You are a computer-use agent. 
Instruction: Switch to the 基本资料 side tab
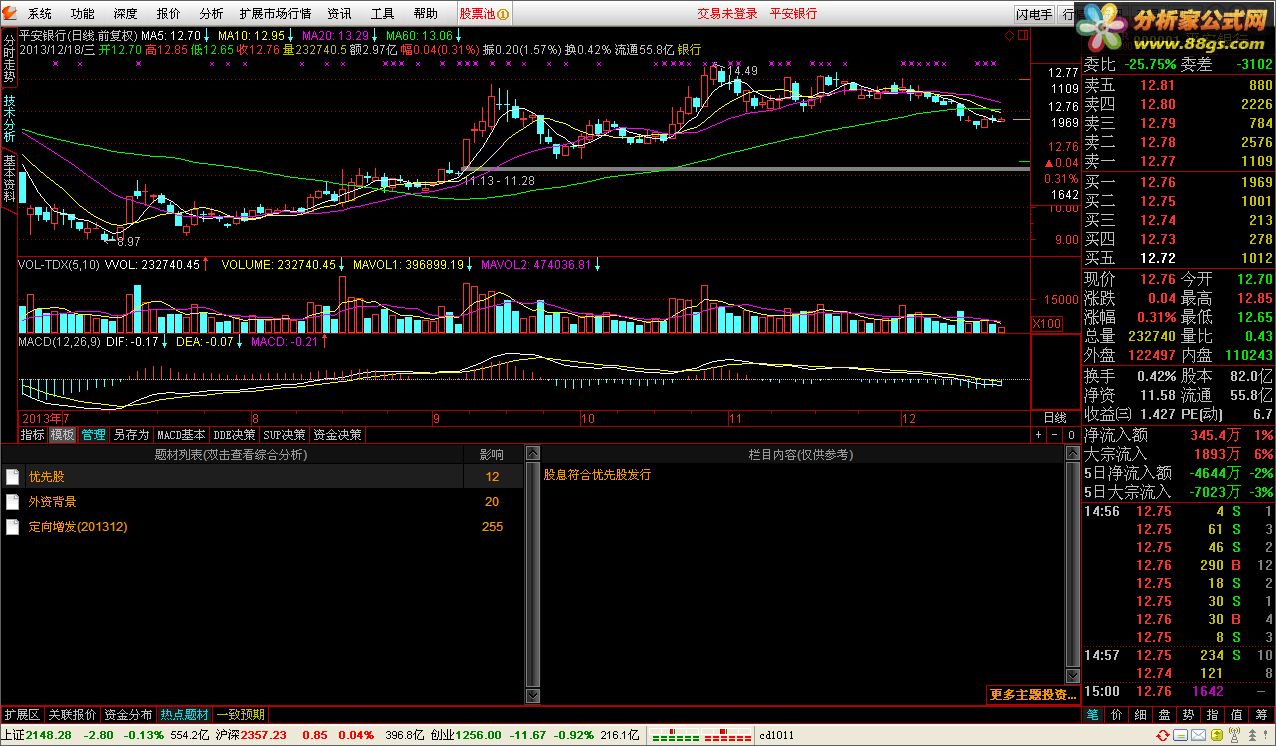(9, 178)
